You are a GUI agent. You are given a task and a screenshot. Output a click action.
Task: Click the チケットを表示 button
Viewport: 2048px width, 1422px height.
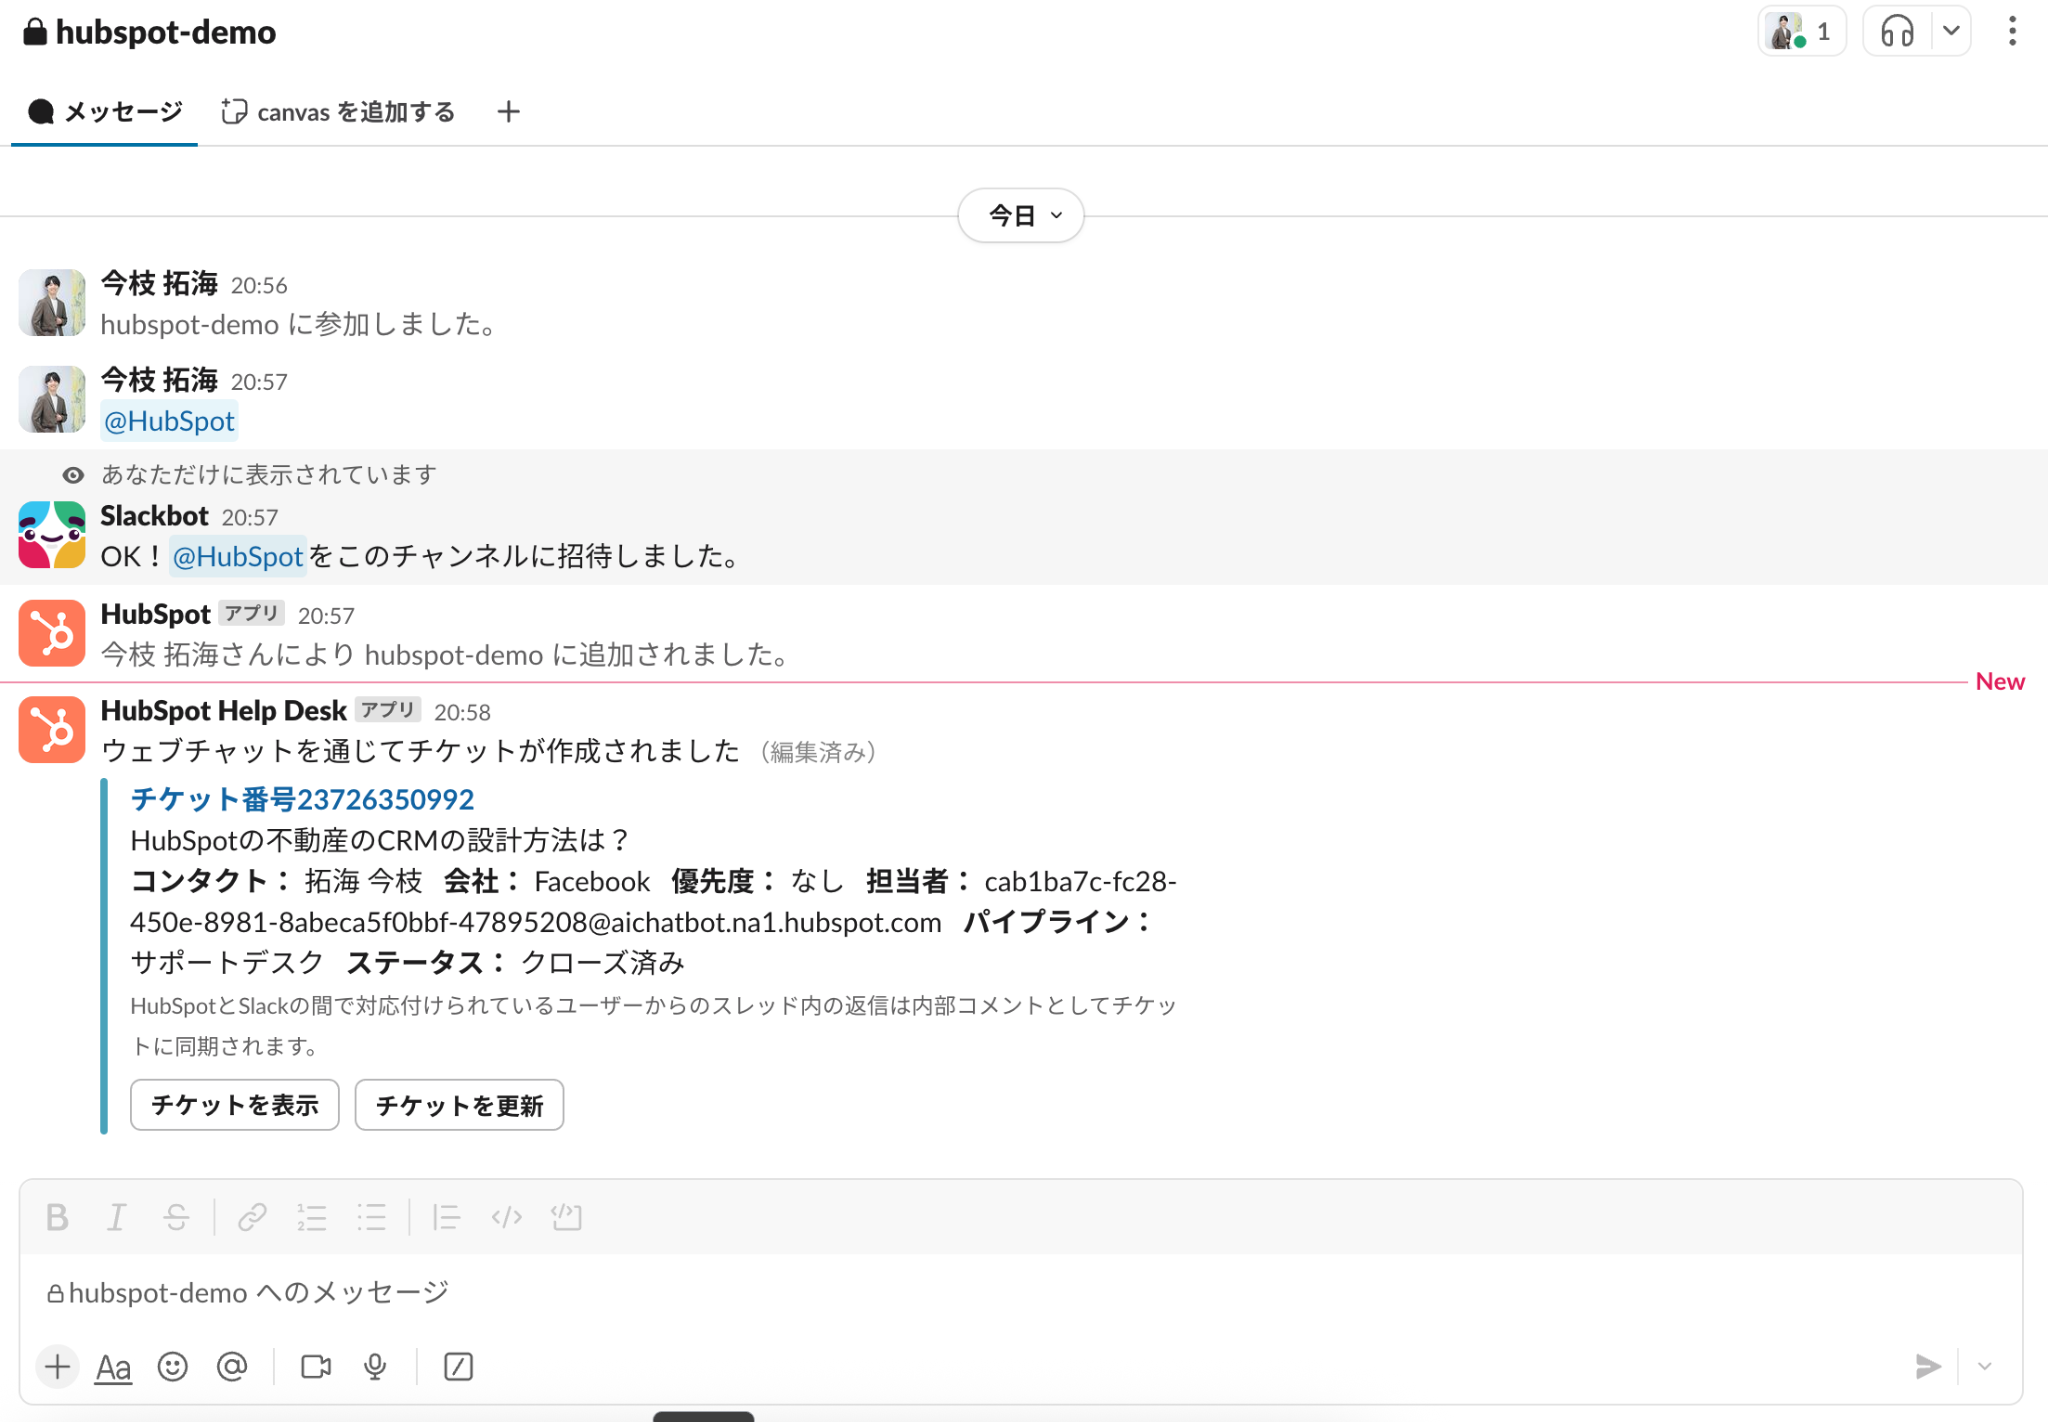[235, 1105]
